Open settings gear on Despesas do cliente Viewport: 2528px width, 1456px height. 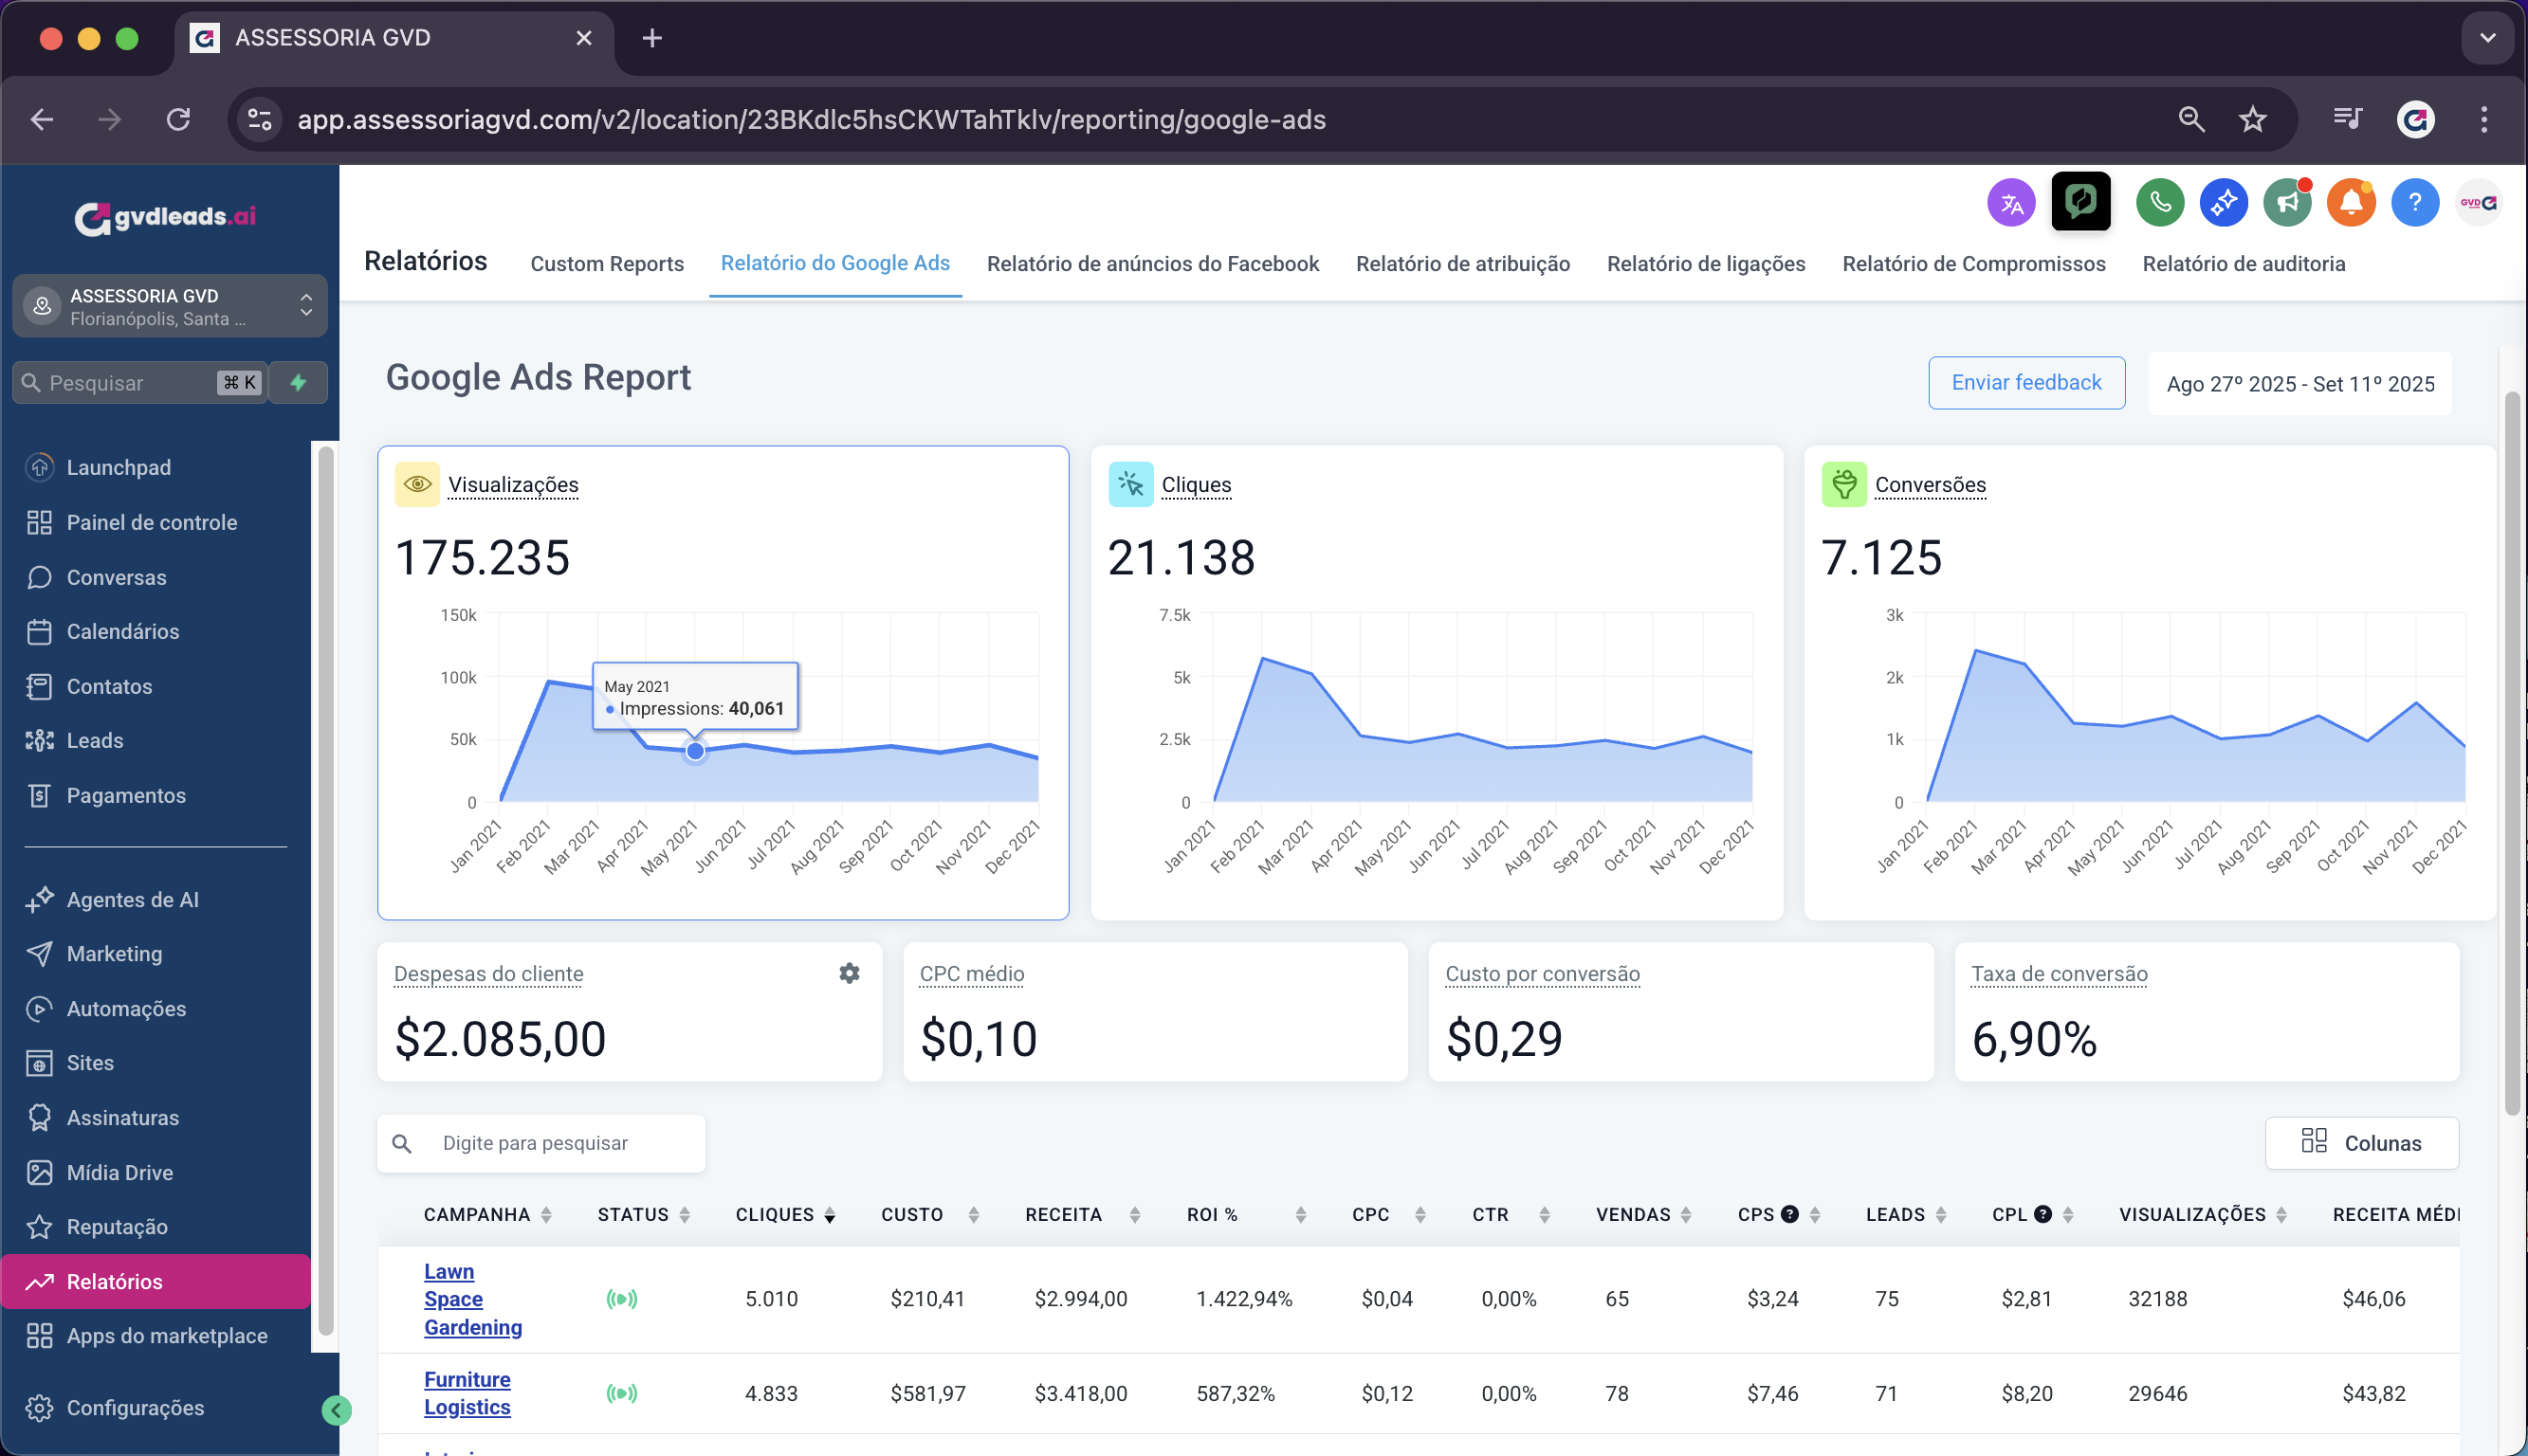[849, 973]
